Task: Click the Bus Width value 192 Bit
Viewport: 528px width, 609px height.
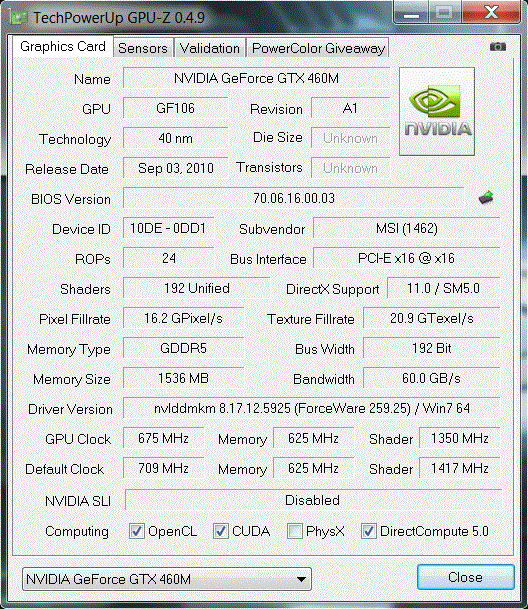Action: [432, 348]
